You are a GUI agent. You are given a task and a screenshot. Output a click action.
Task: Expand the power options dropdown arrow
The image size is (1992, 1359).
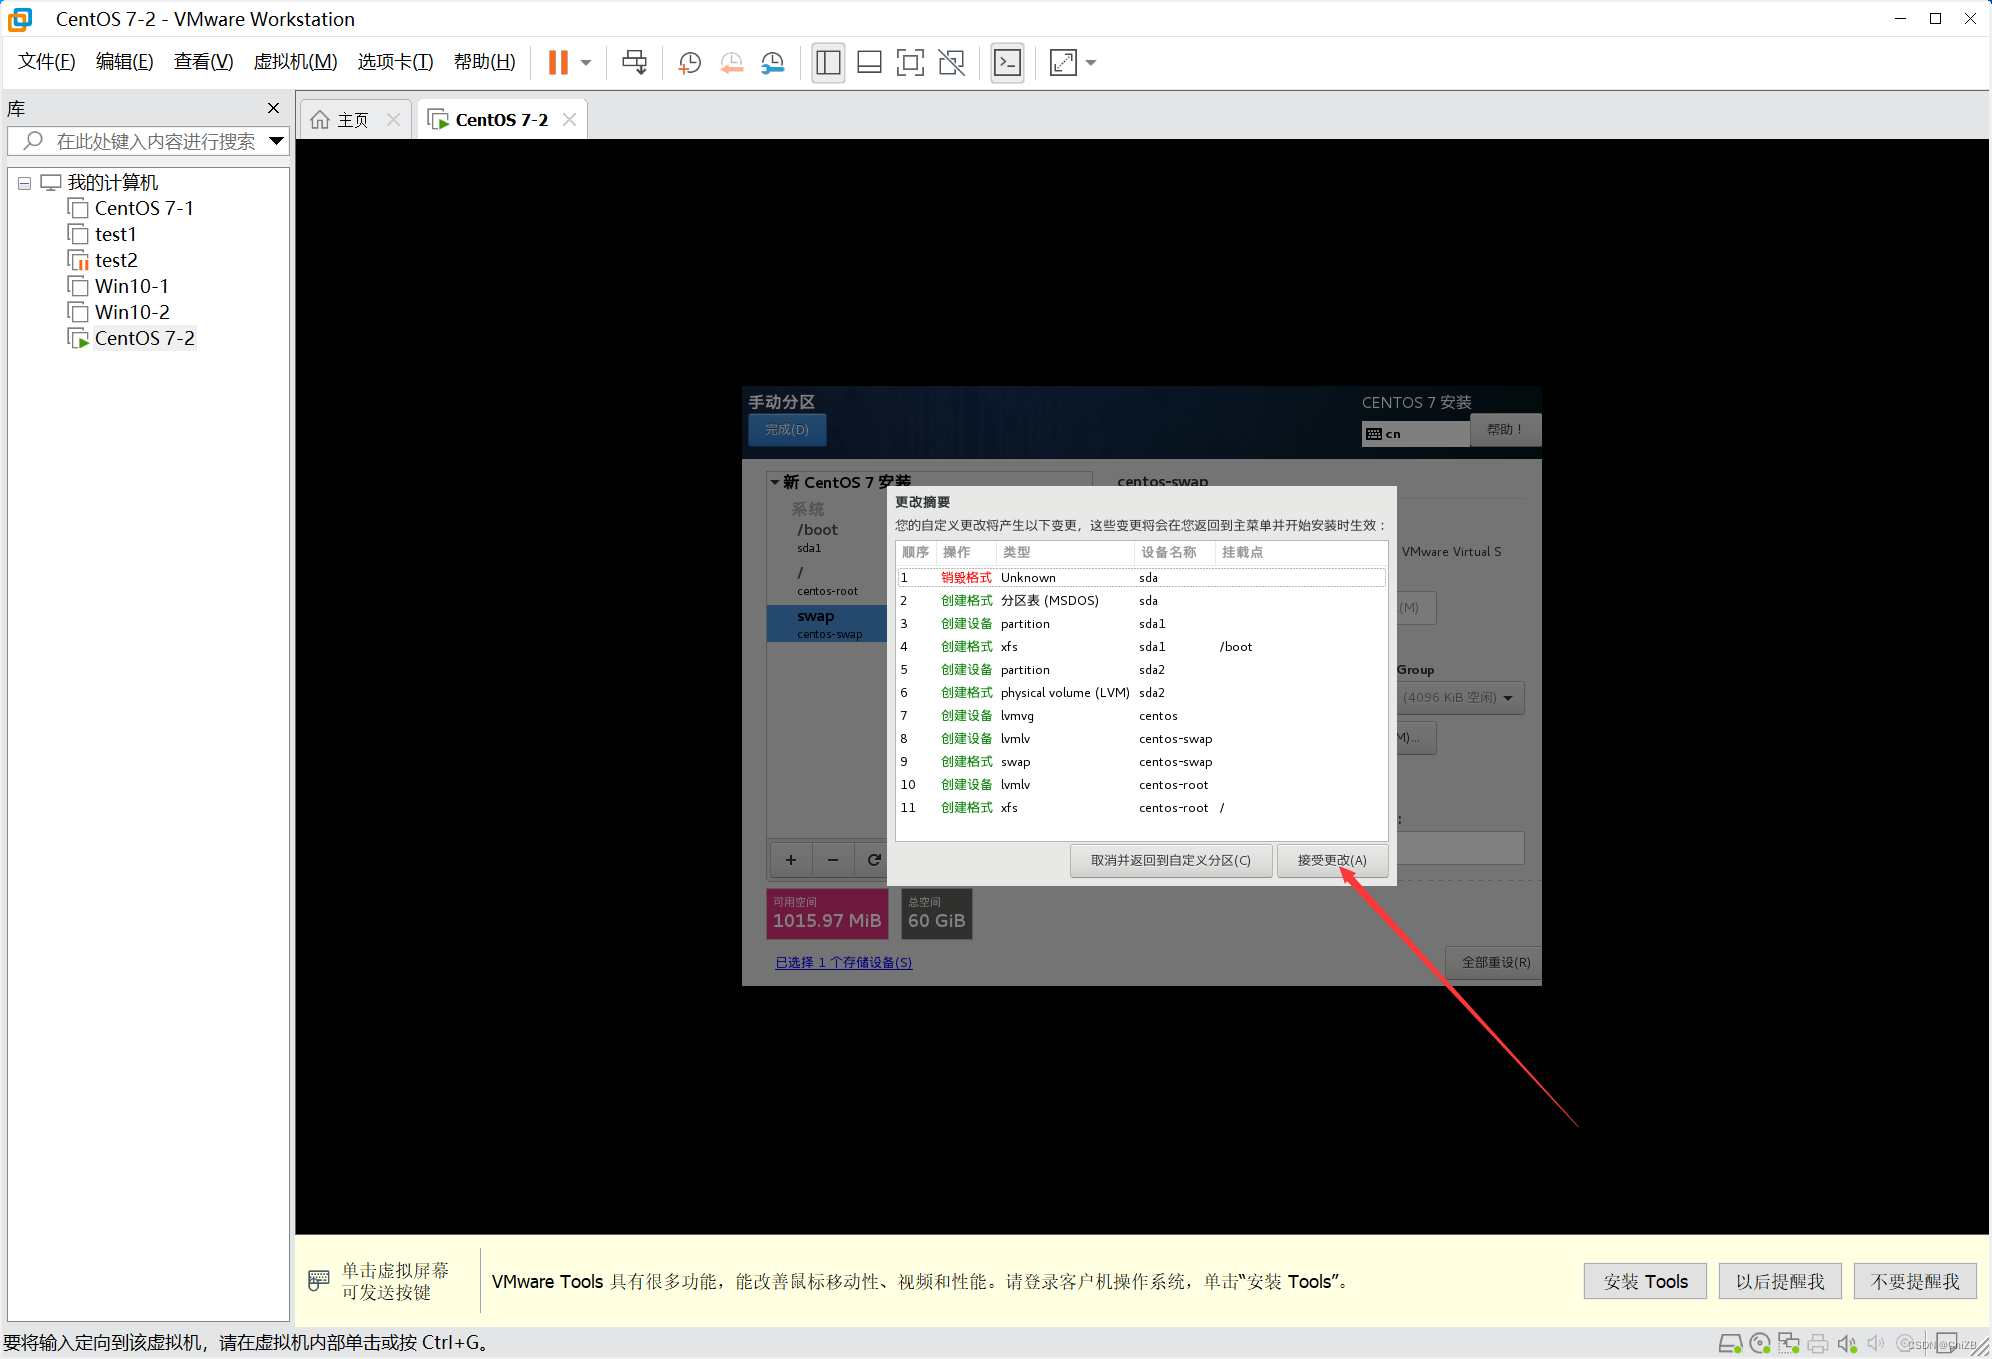(586, 63)
